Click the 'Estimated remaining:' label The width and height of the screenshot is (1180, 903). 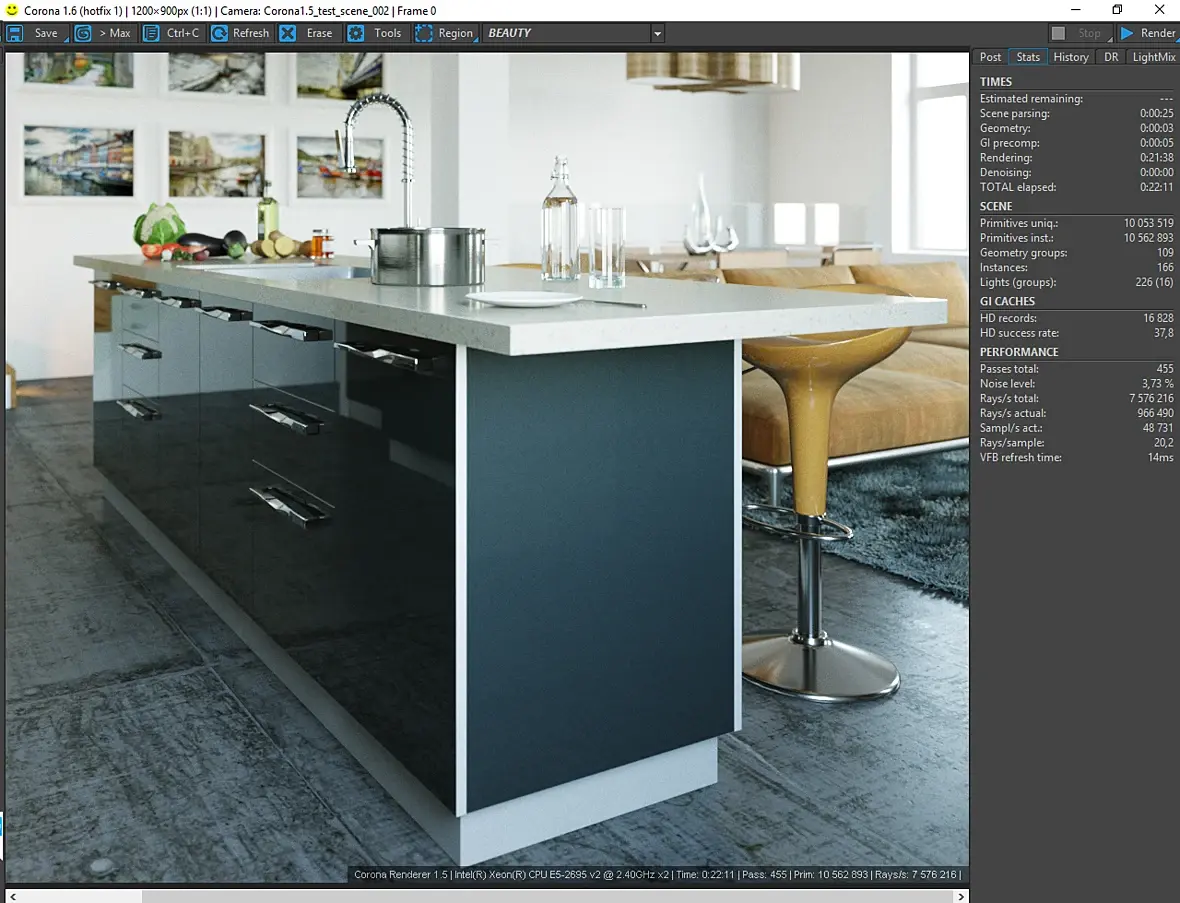pos(1031,99)
